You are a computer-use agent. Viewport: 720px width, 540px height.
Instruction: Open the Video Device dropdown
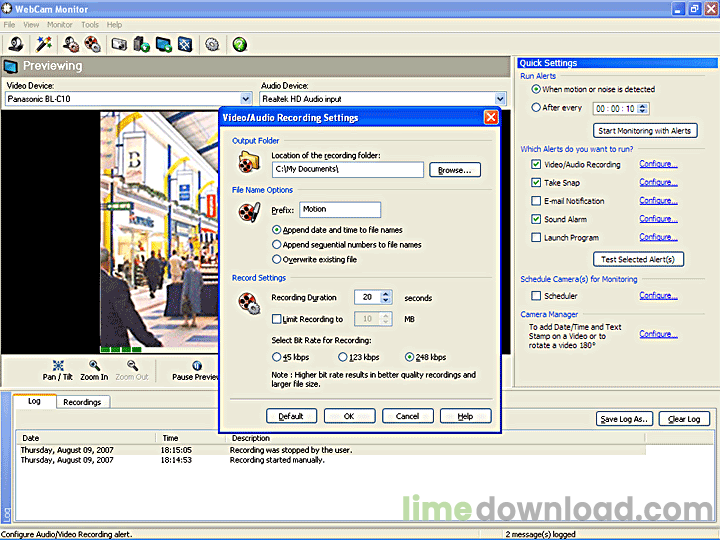pos(246,99)
